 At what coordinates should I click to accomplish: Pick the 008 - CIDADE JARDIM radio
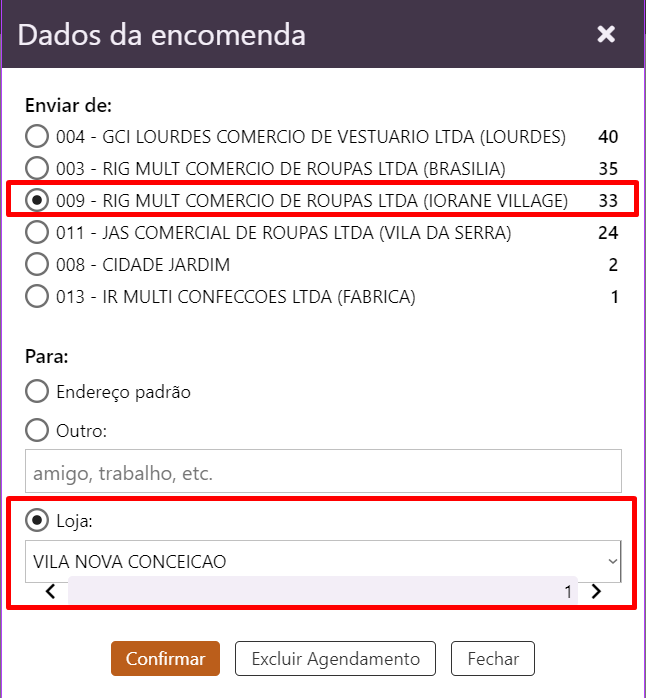click(x=37, y=265)
